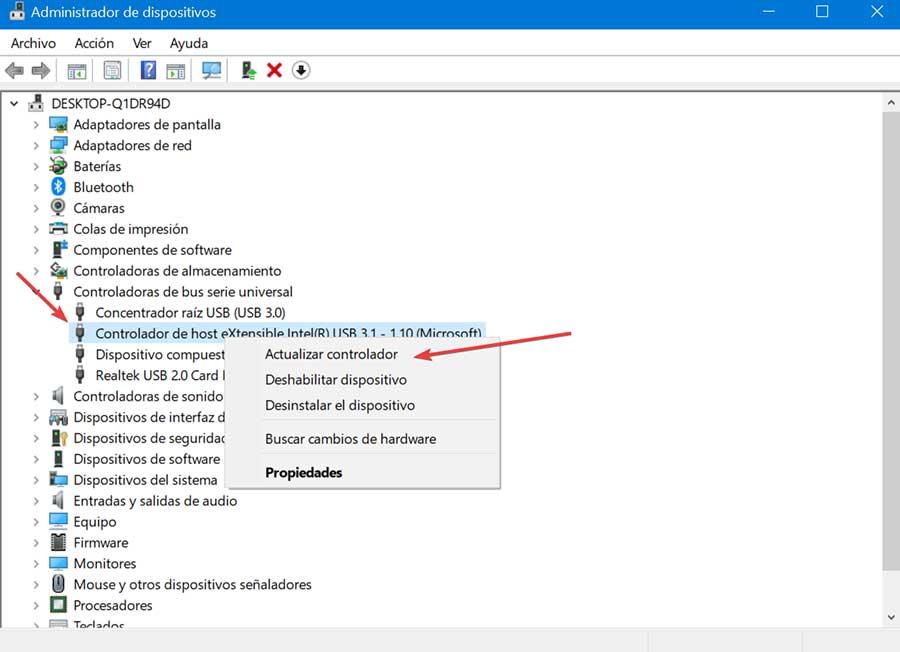Image resolution: width=900 pixels, height=652 pixels.
Task: Click the Adaptadores de red icon
Action: pos(58,145)
